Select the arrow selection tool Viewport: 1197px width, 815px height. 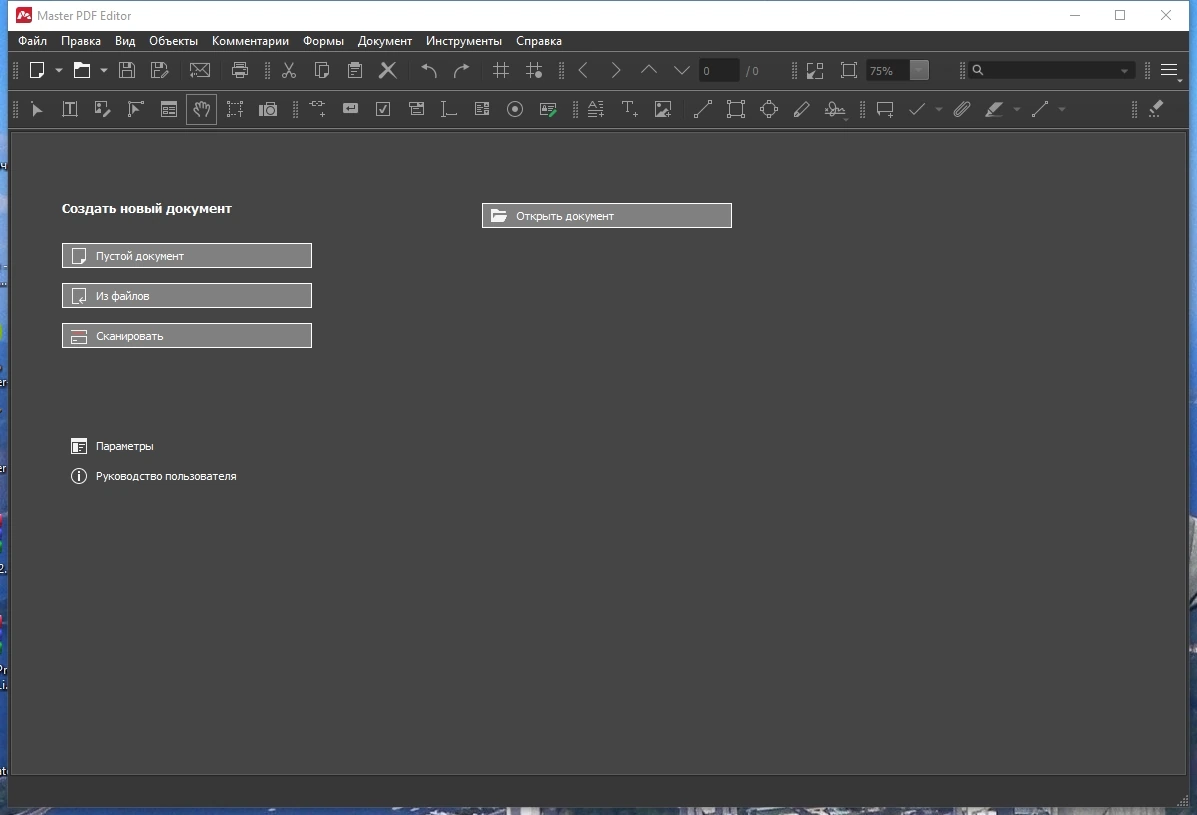click(37, 109)
